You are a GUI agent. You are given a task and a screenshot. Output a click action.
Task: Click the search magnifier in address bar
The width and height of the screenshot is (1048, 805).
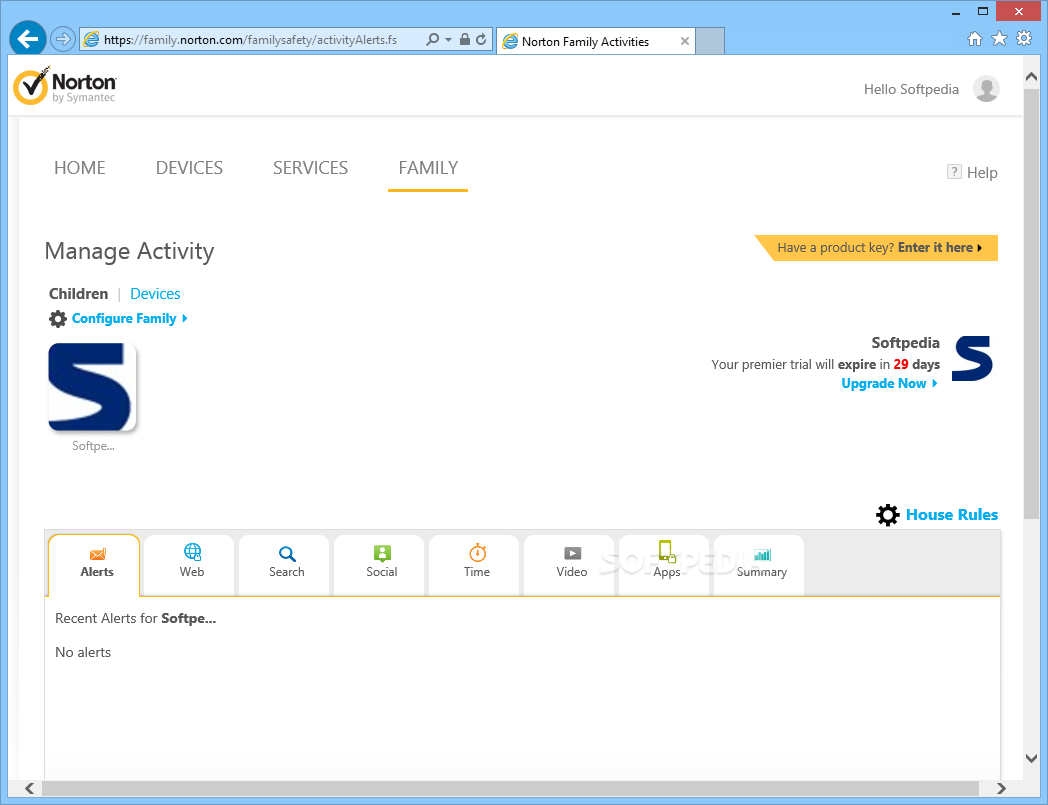point(432,39)
